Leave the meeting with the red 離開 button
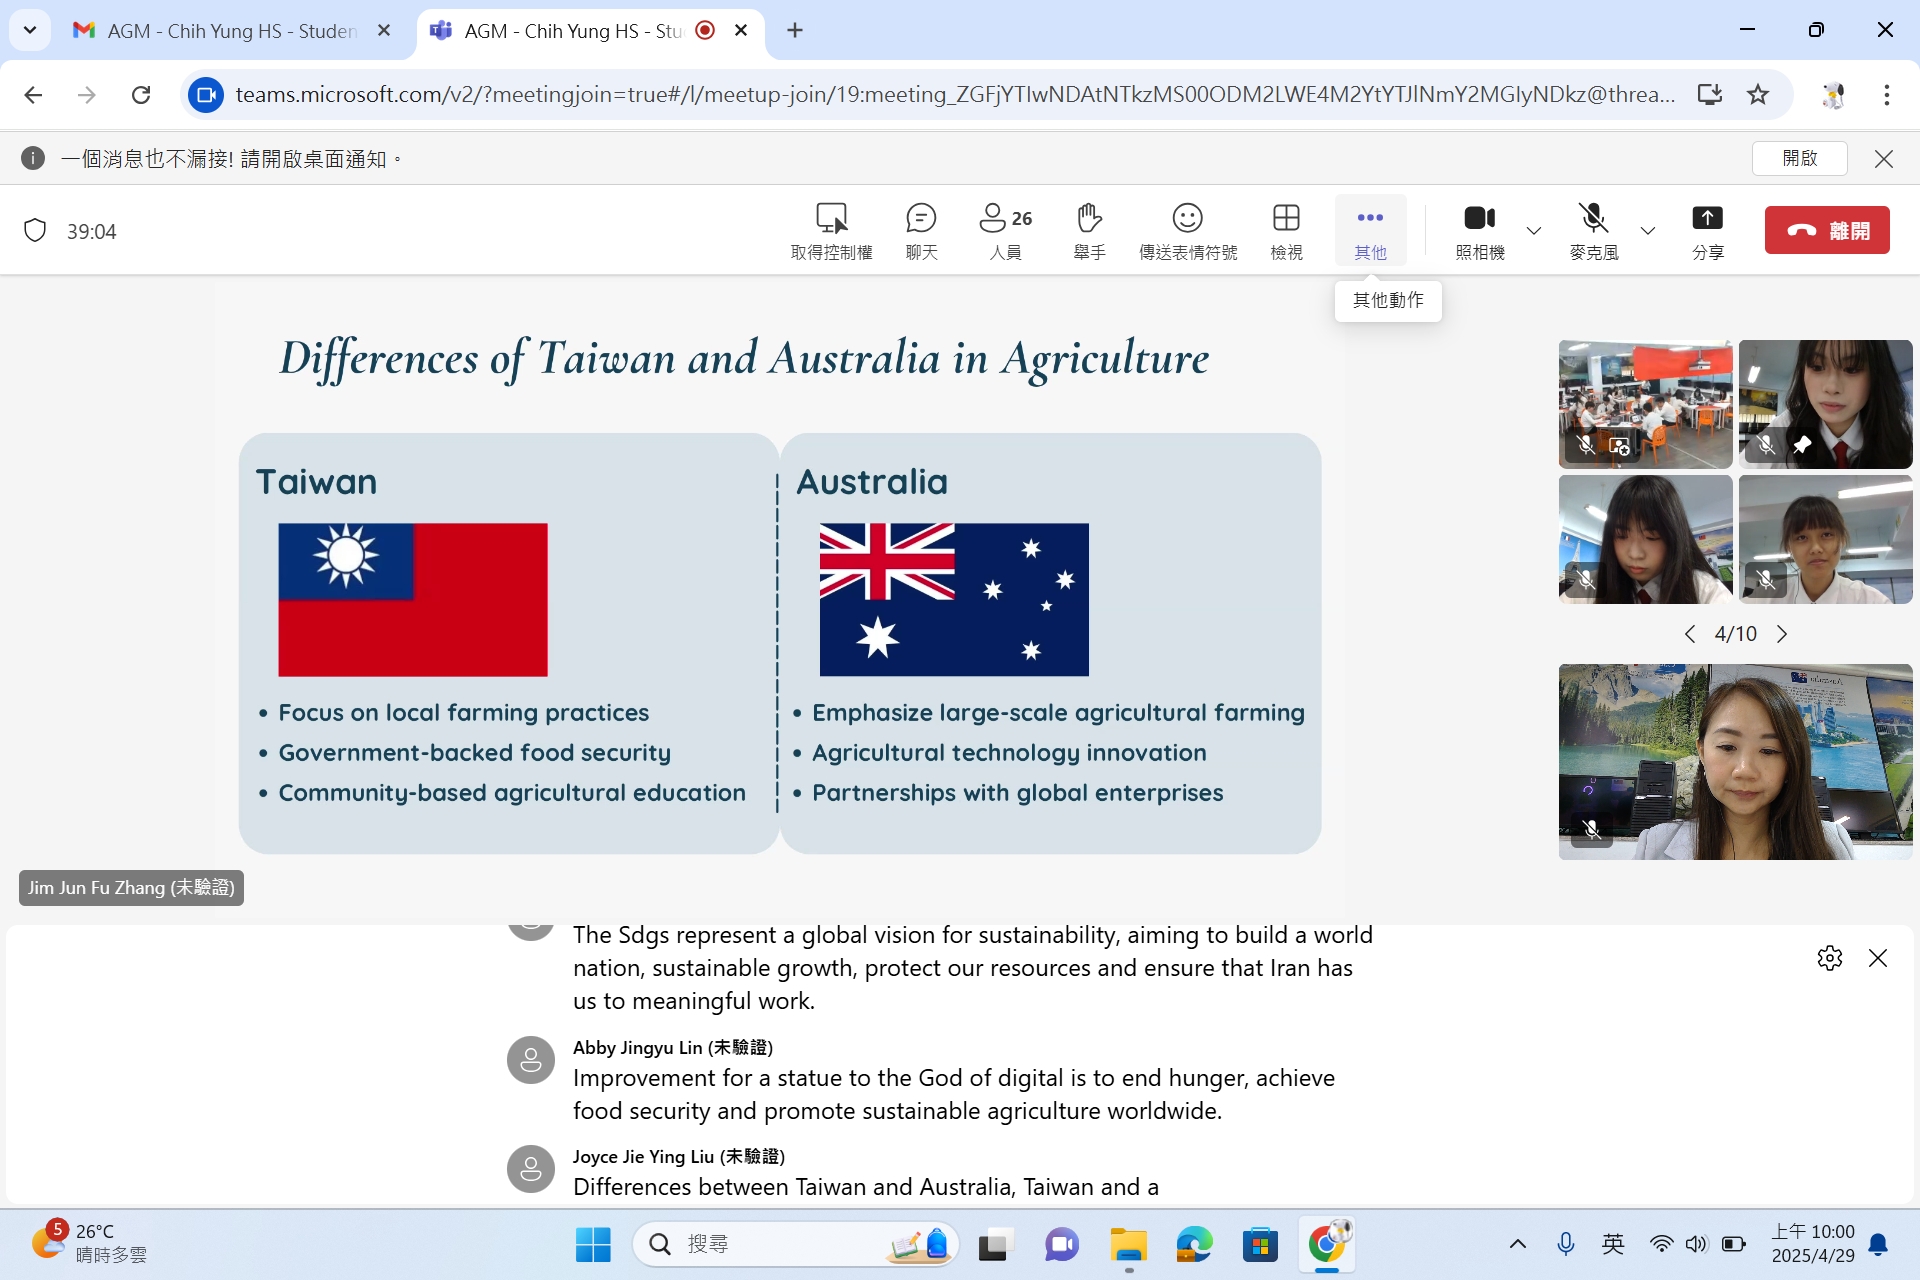 (1827, 230)
